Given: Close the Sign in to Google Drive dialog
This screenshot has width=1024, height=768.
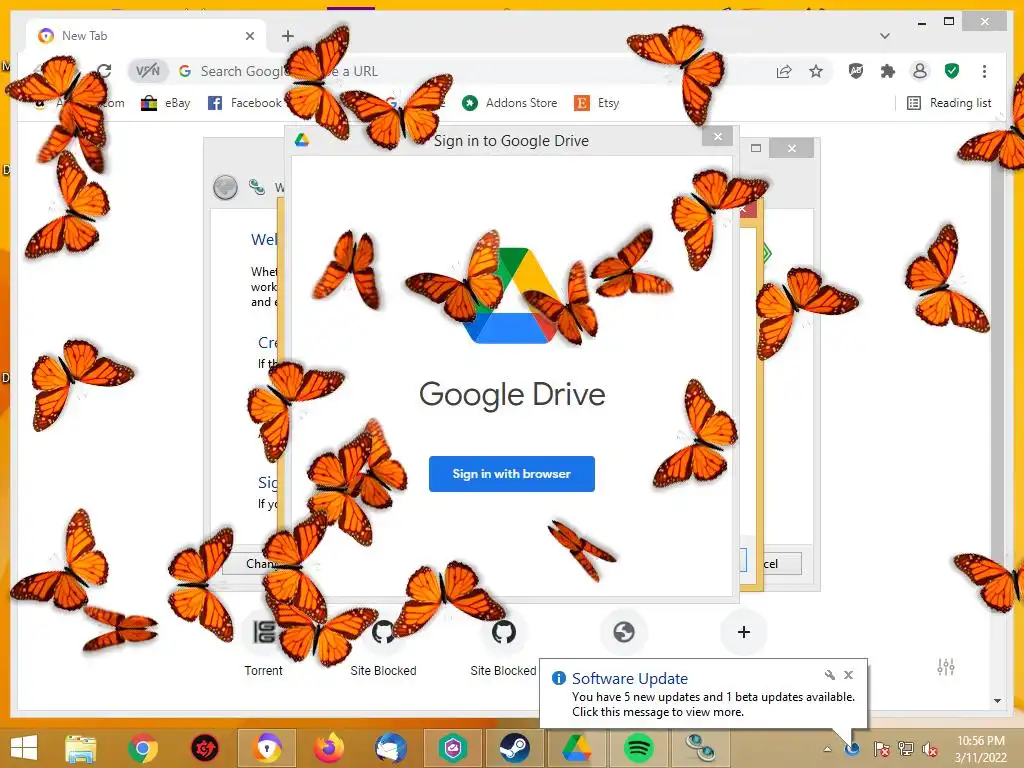Looking at the screenshot, I should [718, 136].
